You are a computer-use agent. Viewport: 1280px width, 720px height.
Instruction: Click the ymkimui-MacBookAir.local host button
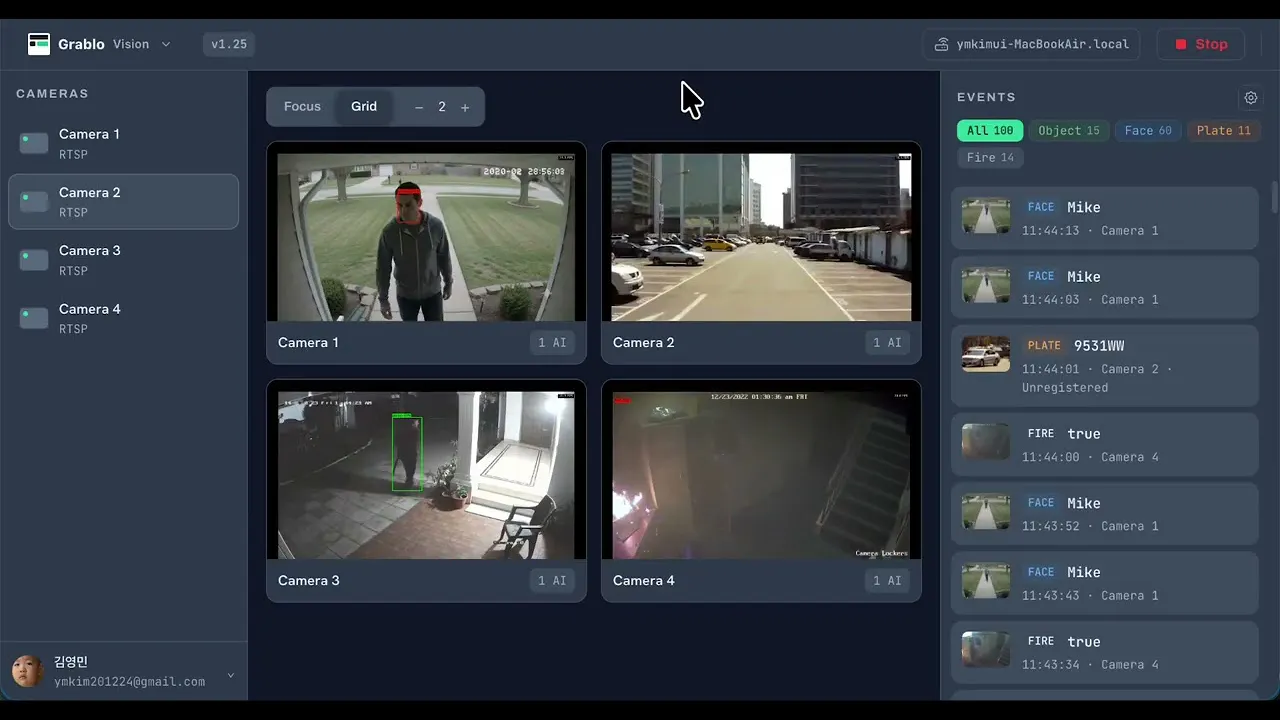point(1031,44)
